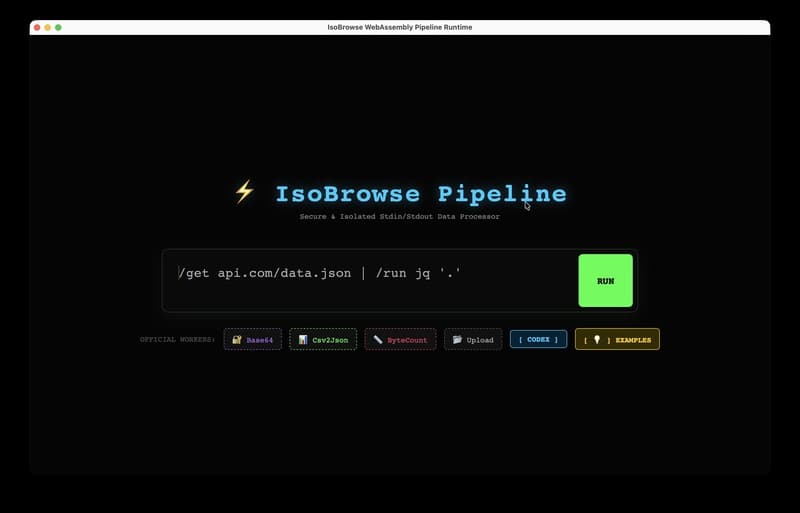Viewport: 800px width, 513px height.
Task: Select the Base64 worker chip
Action: pyautogui.click(x=253, y=339)
